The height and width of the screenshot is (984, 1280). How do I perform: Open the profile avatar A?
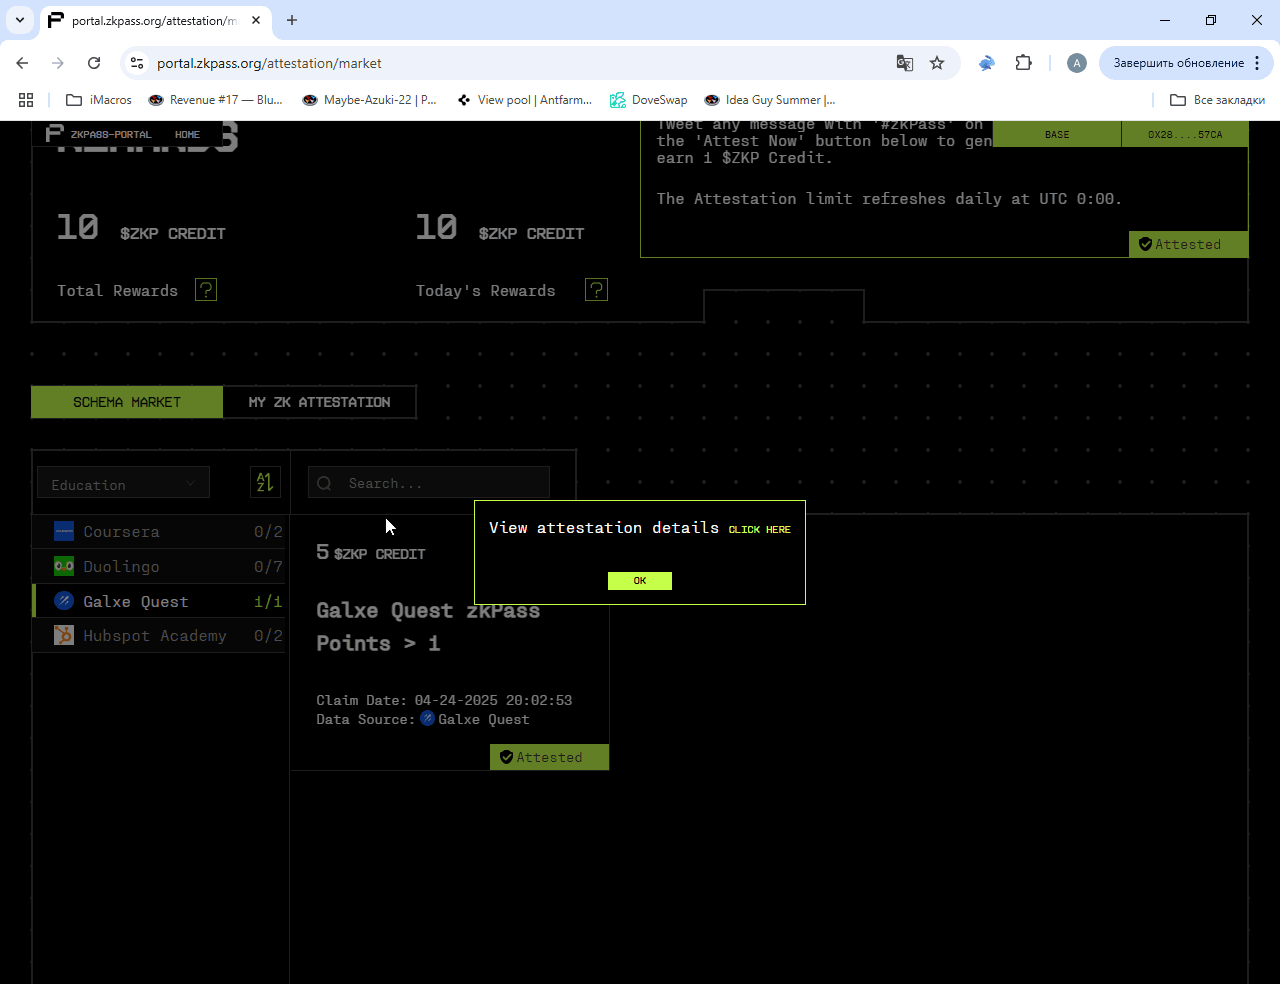(1076, 63)
